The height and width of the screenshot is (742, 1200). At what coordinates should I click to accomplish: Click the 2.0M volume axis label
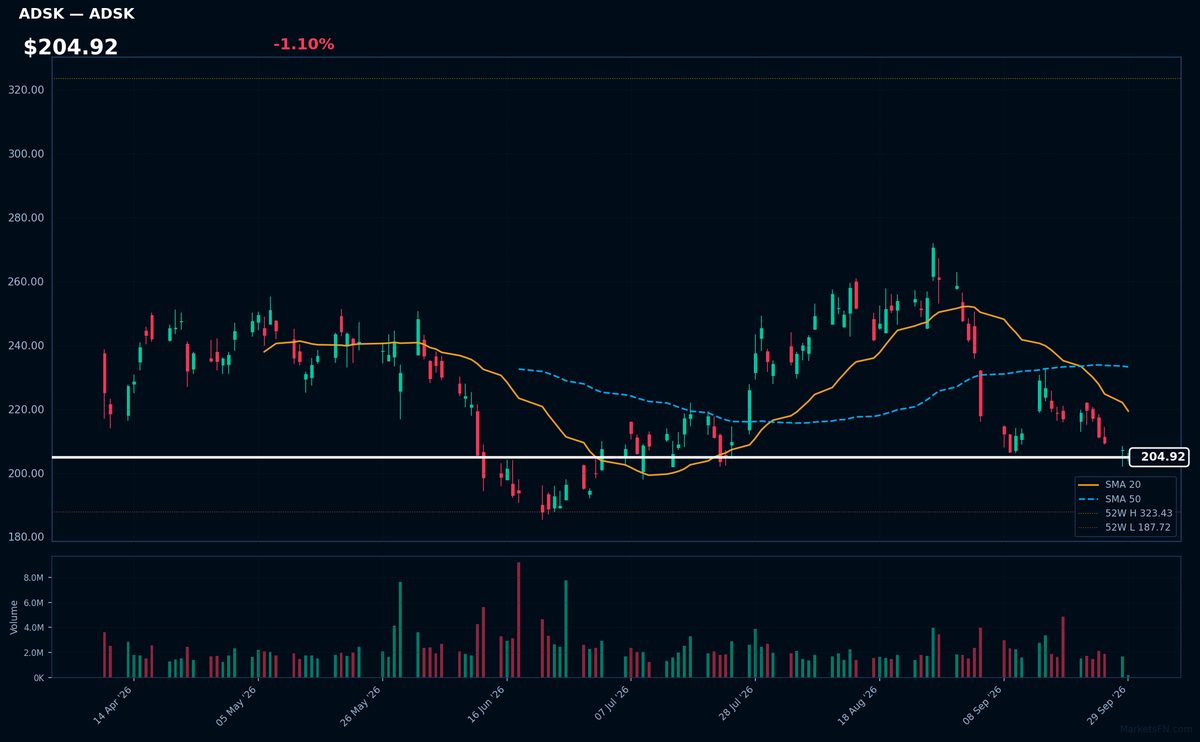(x=33, y=653)
